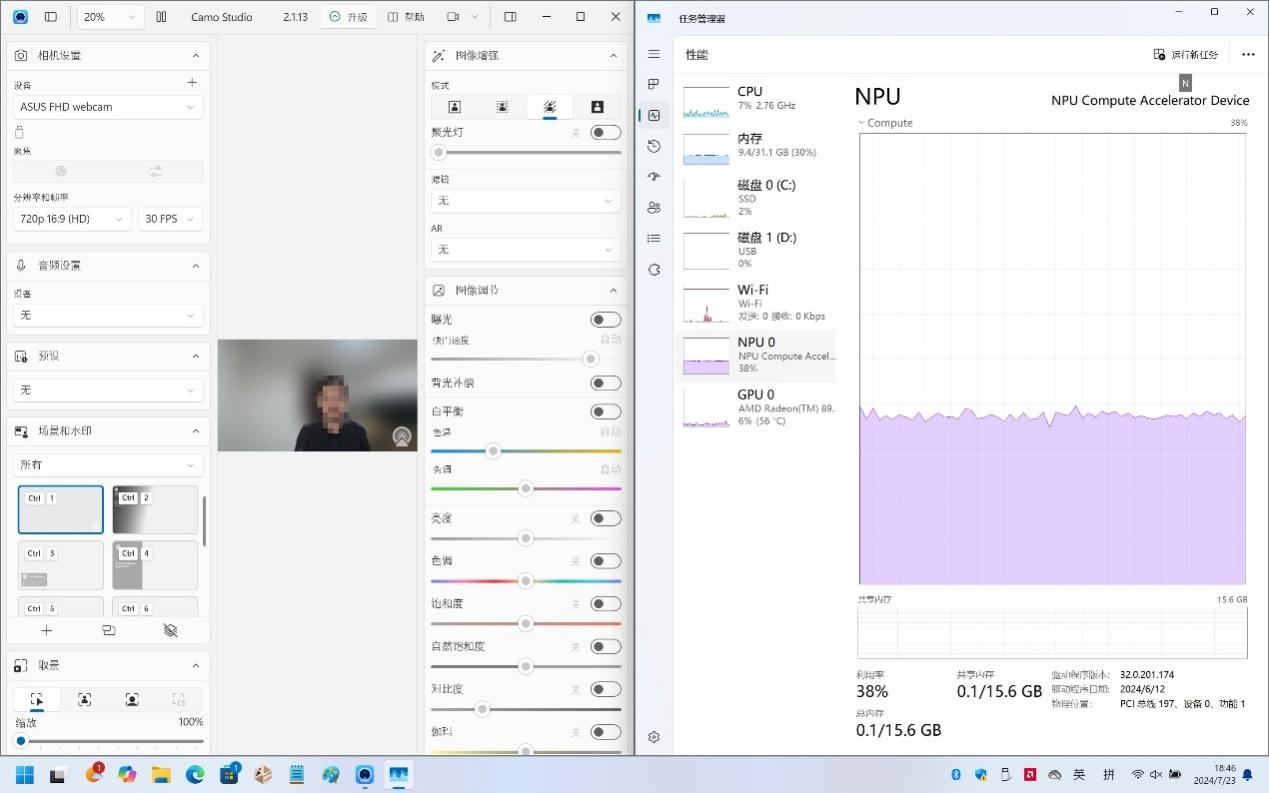The height and width of the screenshot is (793, 1269).
Task: Click the duplicate scene overlay icon
Action: [108, 631]
